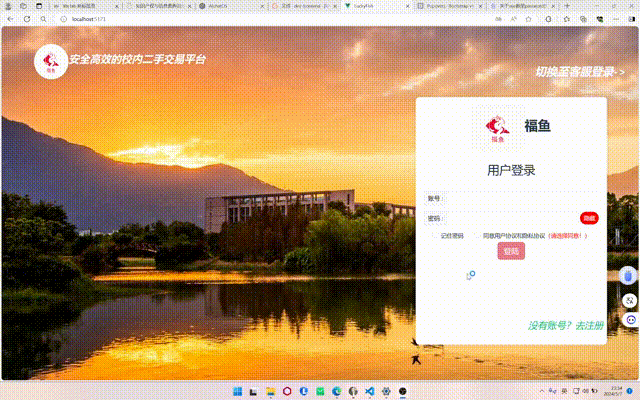640x400 pixels.
Task: Click the round 福鱼 logo at top left
Action: [51, 61]
